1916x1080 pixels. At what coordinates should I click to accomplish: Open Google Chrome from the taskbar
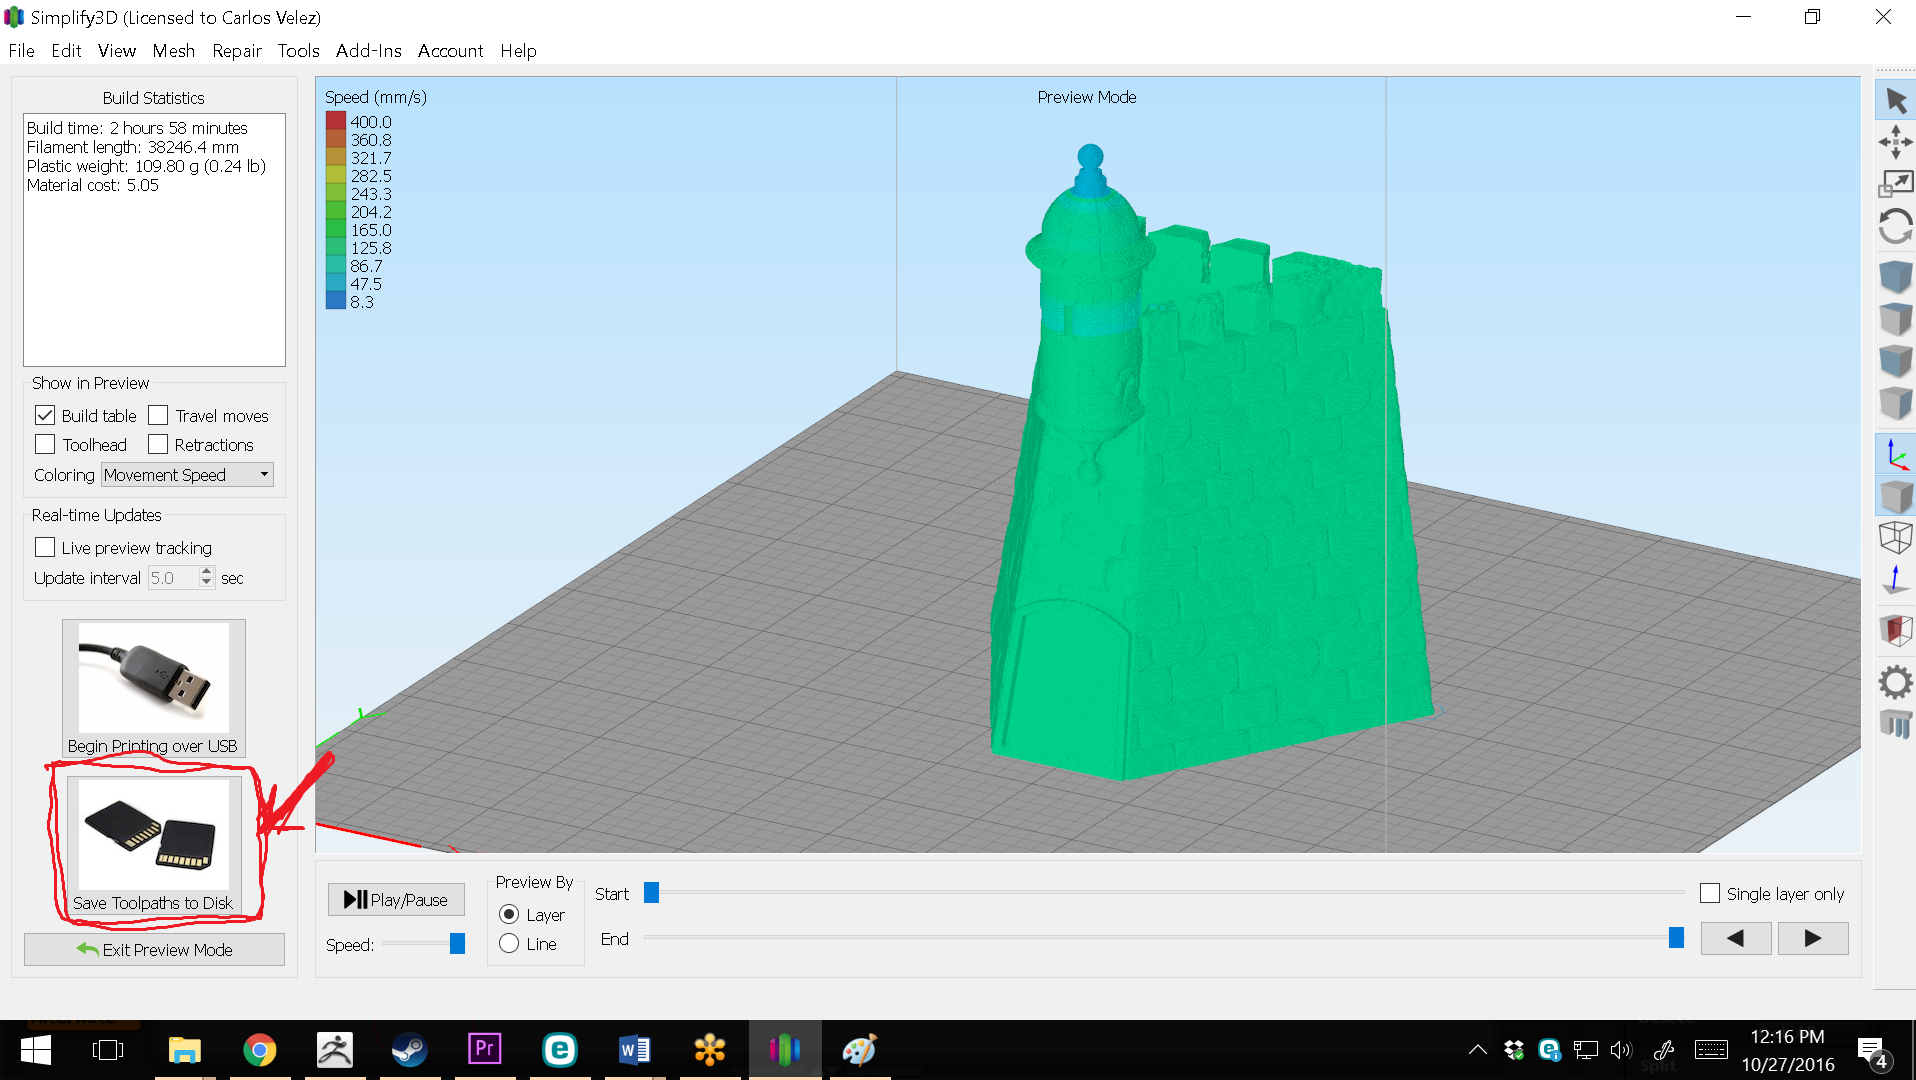(x=260, y=1049)
